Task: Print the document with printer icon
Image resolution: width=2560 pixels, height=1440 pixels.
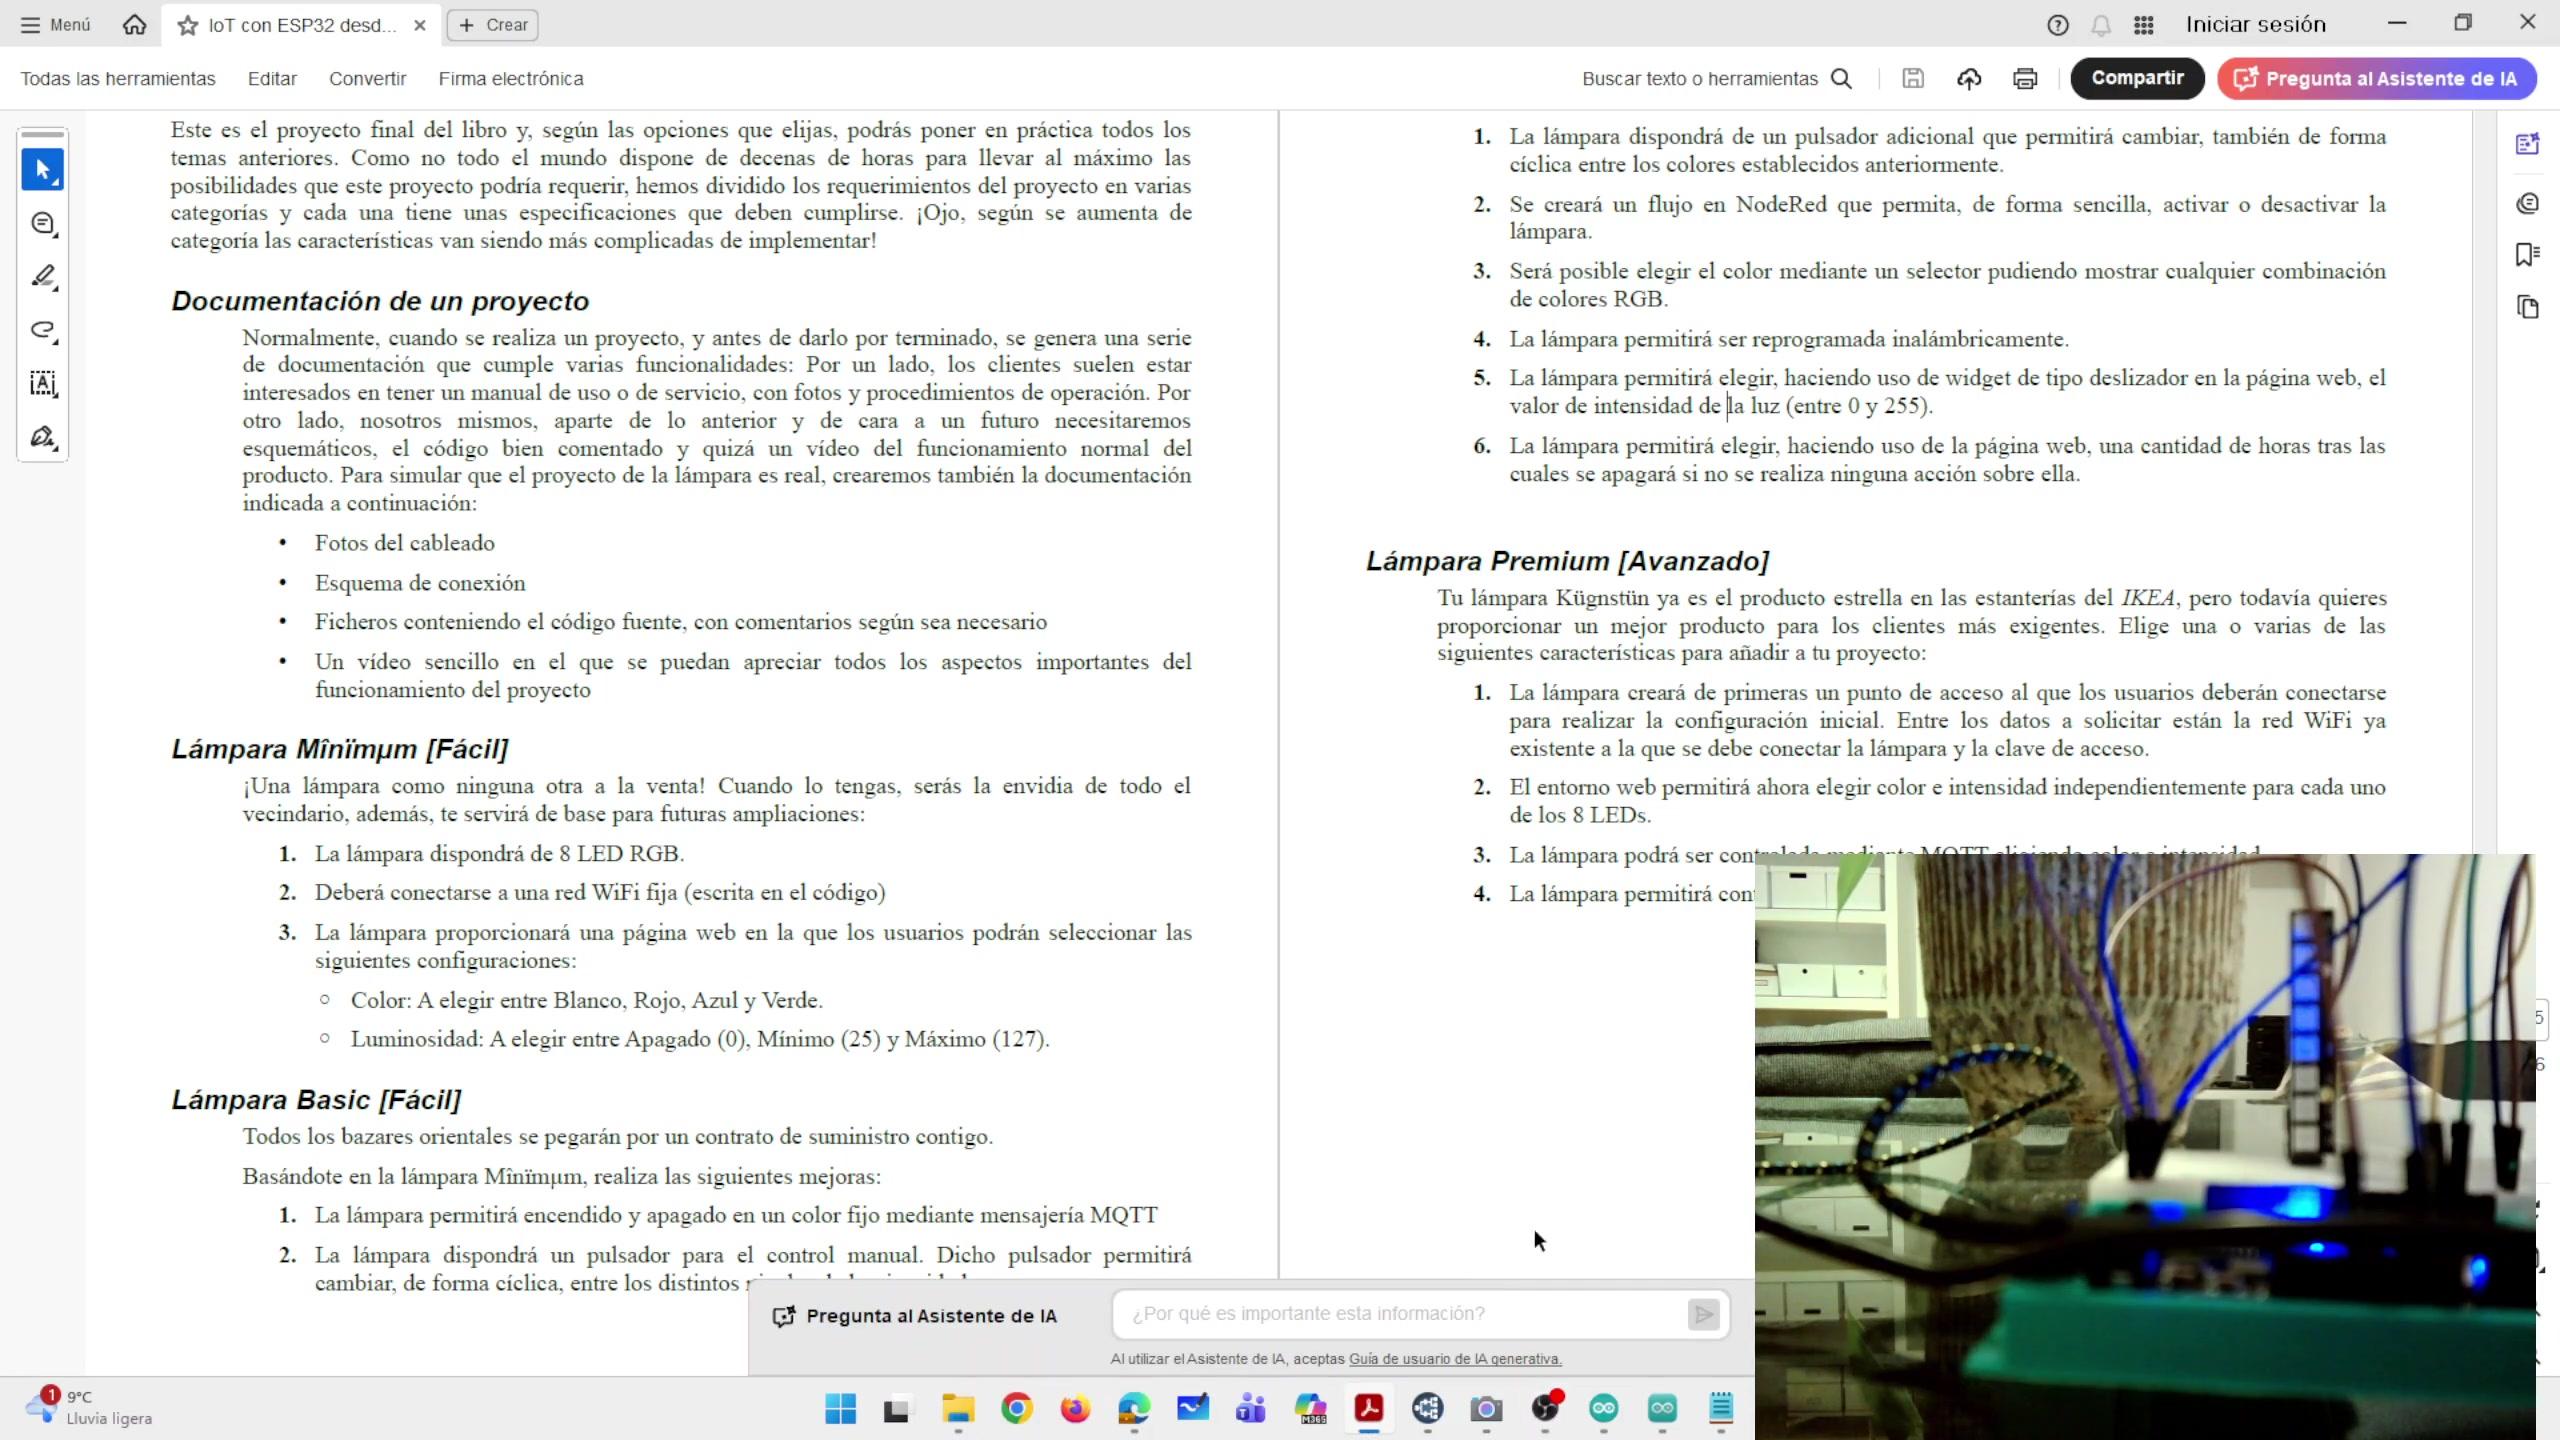Action: [2025, 79]
